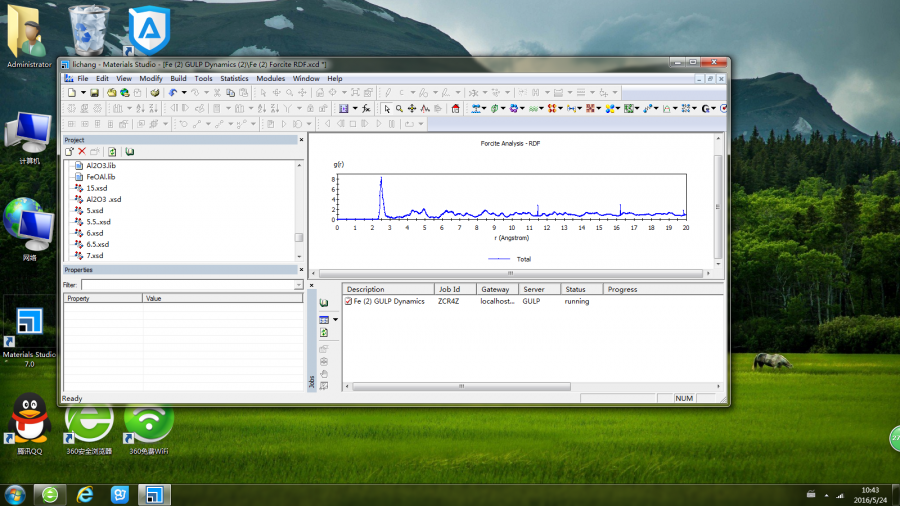Open the Filter dropdown in Properties panel

click(298, 285)
